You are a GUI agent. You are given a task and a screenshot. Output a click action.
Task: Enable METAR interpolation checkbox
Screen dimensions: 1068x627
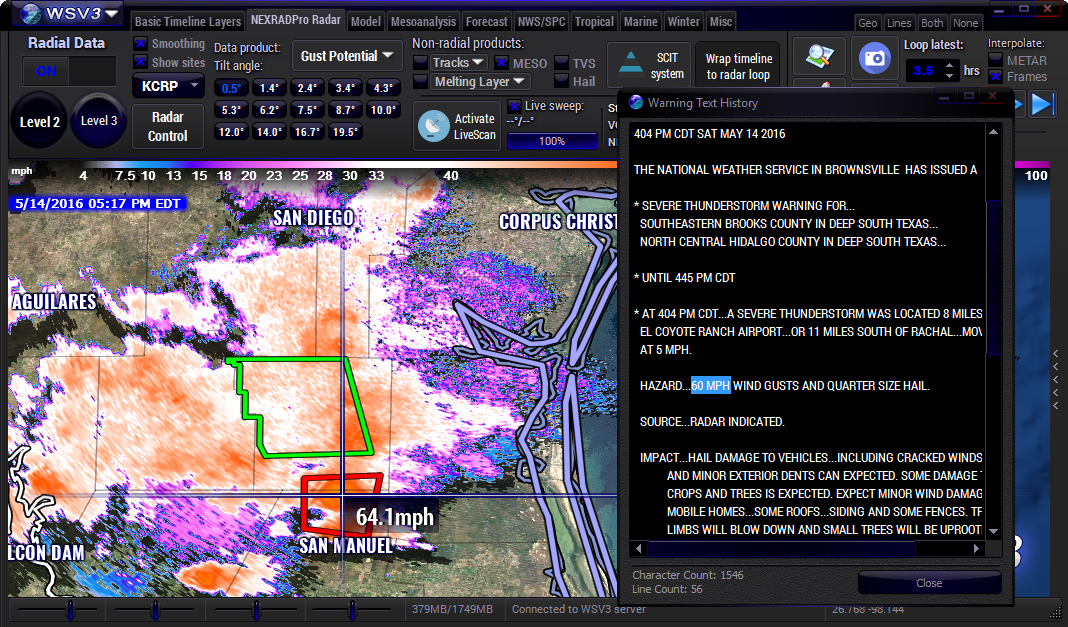(995, 60)
